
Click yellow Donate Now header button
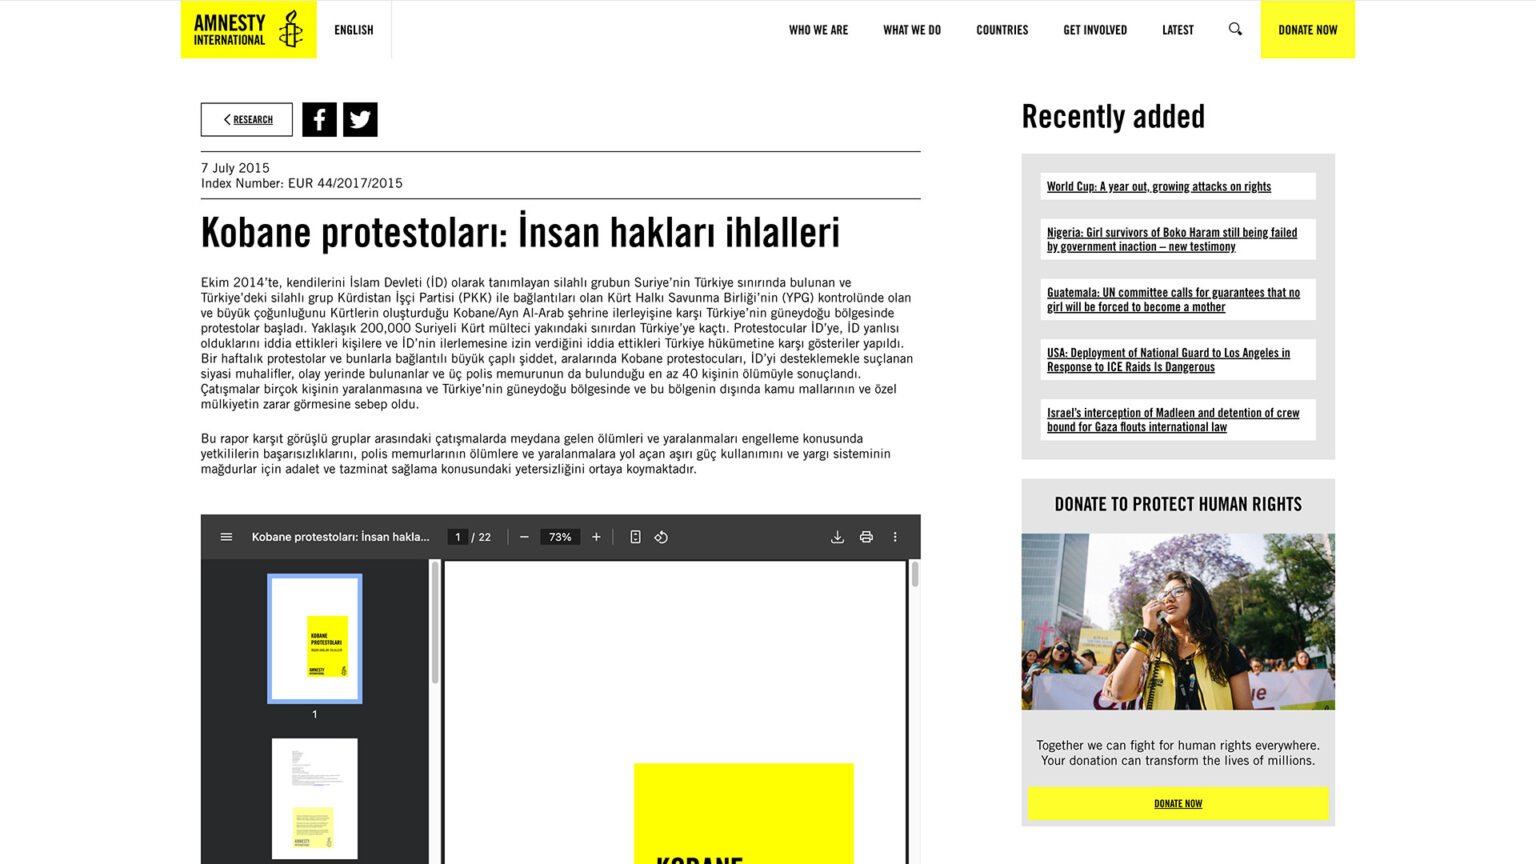1307,29
